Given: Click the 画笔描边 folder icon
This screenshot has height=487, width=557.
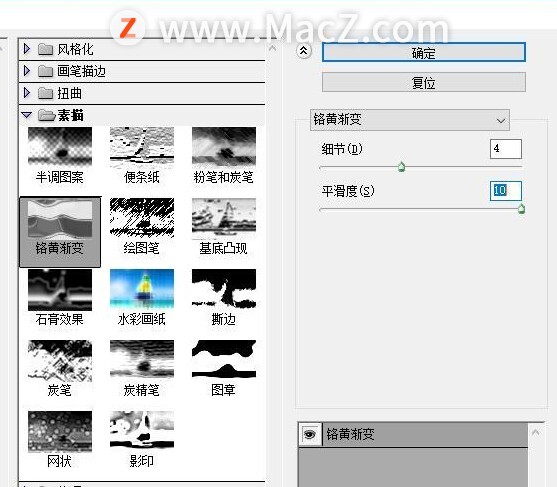Looking at the screenshot, I should tap(45, 71).
